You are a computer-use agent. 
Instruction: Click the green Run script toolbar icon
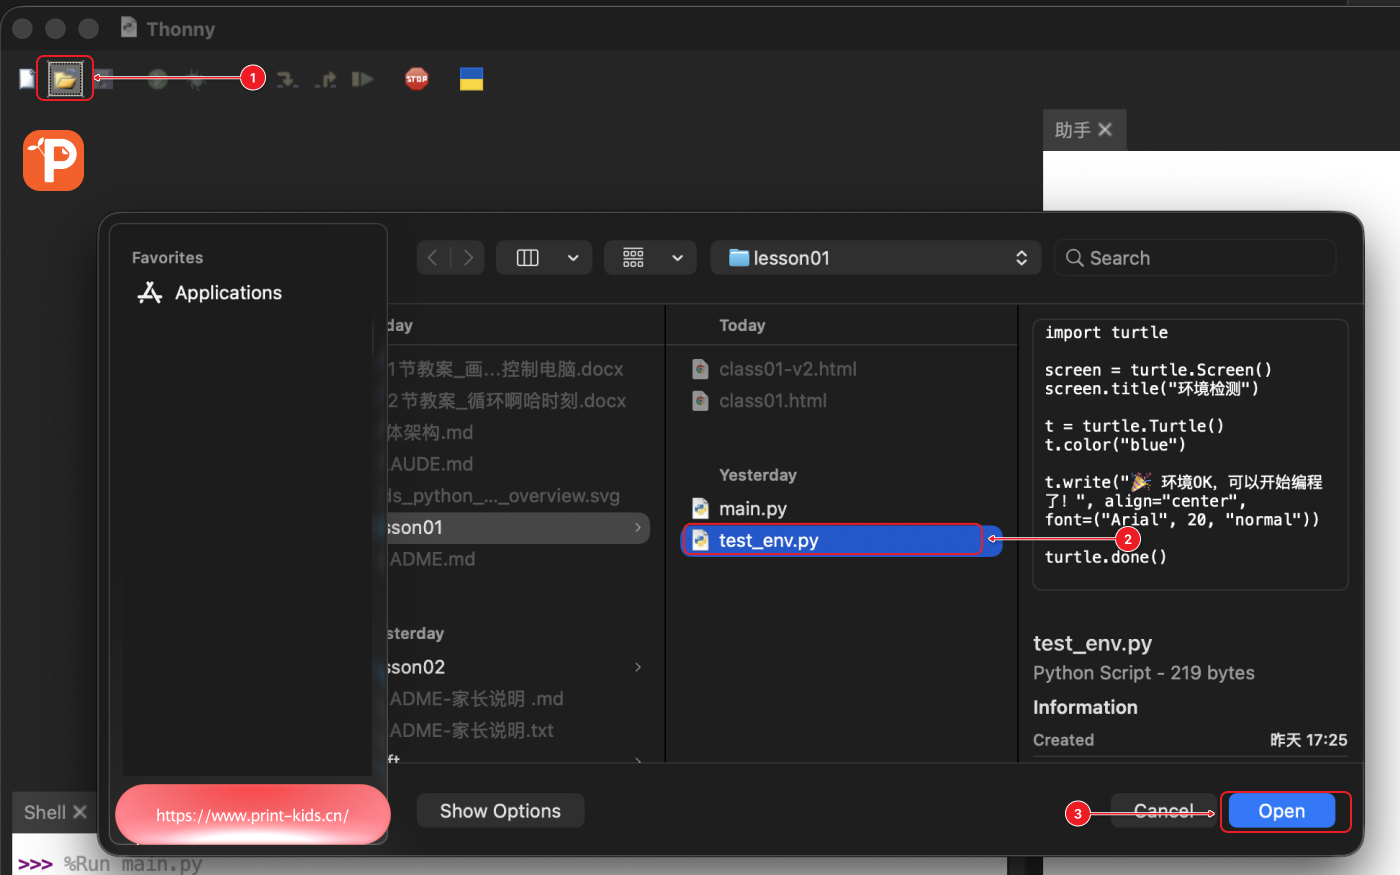tap(157, 79)
